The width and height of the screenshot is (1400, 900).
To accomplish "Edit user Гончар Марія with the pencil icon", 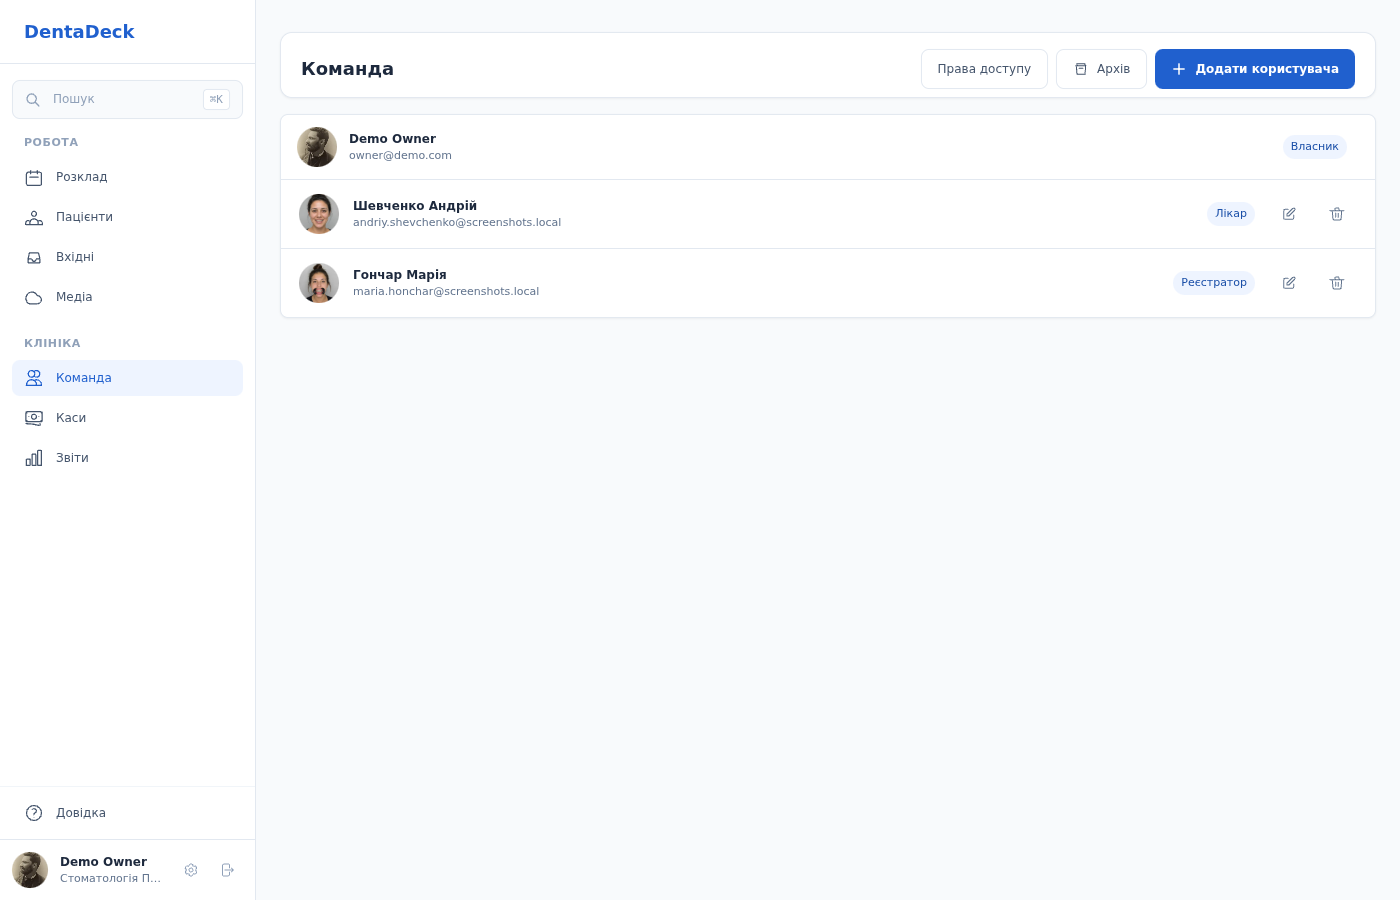I will [1289, 283].
